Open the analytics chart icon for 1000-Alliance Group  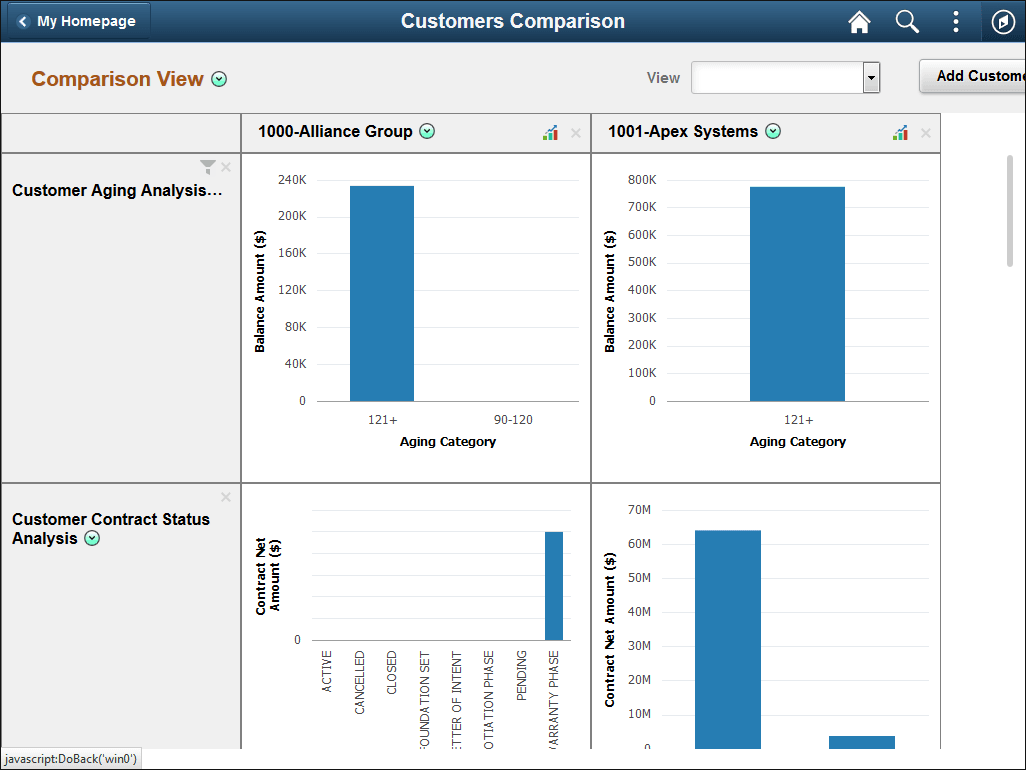click(x=550, y=131)
